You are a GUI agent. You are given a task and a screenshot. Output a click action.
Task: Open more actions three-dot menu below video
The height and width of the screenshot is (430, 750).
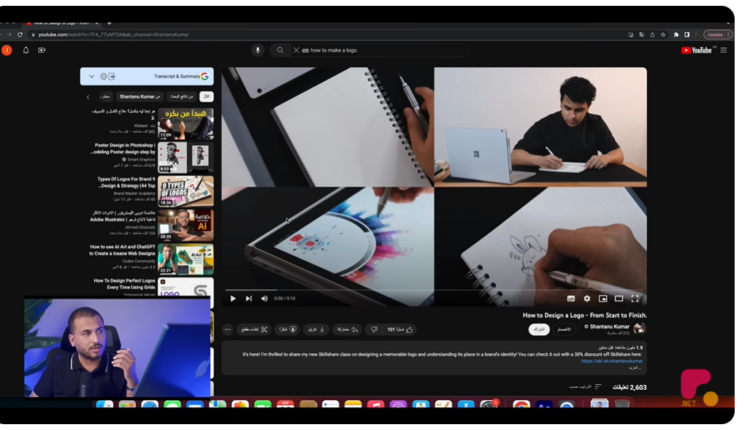click(228, 329)
